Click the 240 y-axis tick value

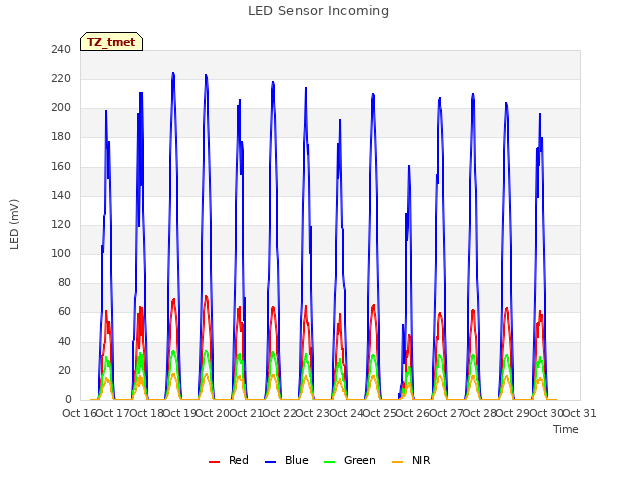(x=61, y=49)
